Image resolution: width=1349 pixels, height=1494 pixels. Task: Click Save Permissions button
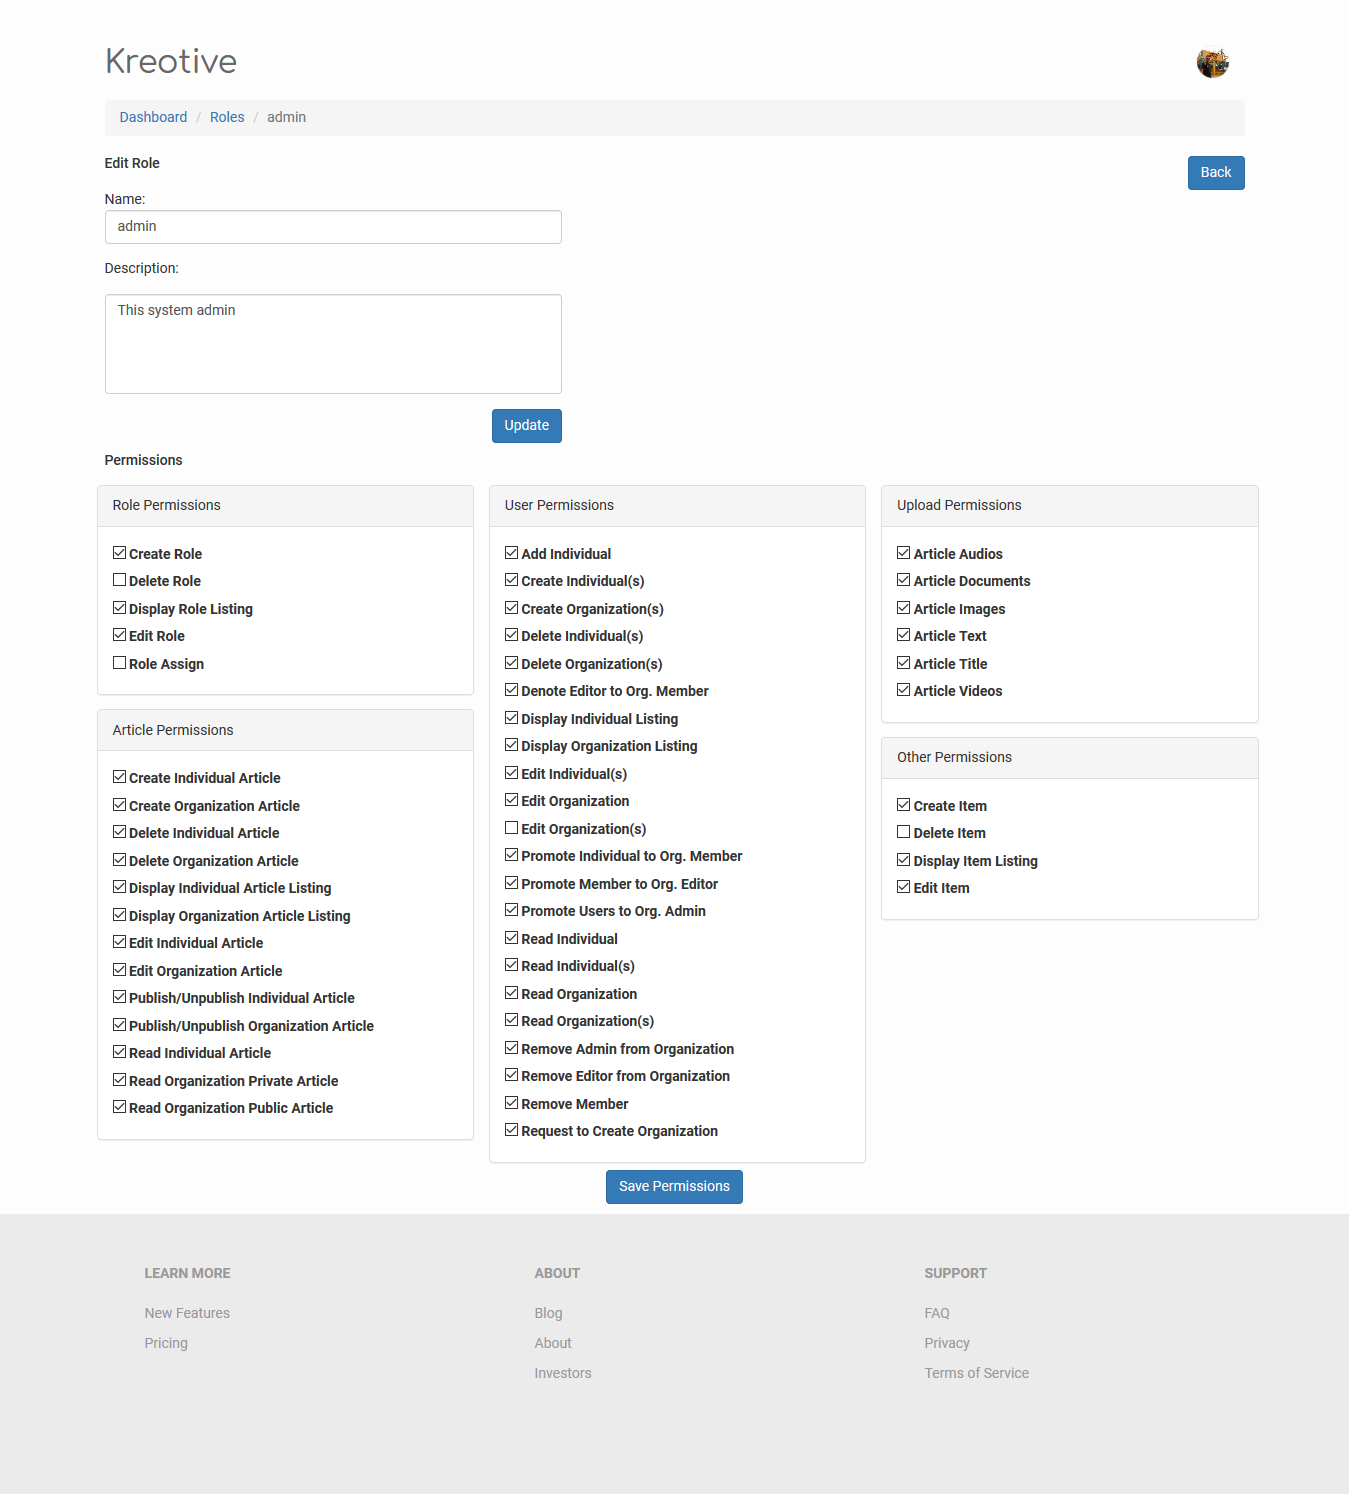pyautogui.click(x=674, y=1187)
